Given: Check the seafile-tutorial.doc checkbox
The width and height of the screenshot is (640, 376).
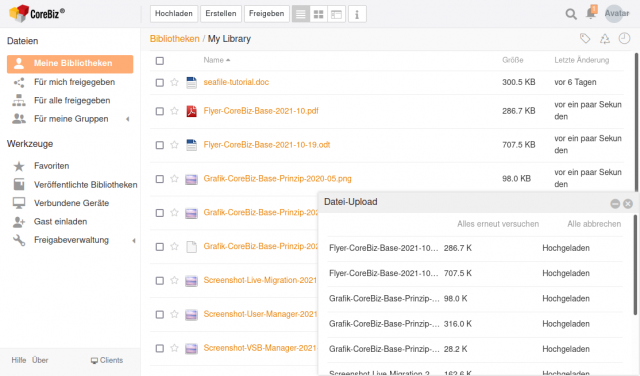Looking at the screenshot, I should tap(160, 83).
